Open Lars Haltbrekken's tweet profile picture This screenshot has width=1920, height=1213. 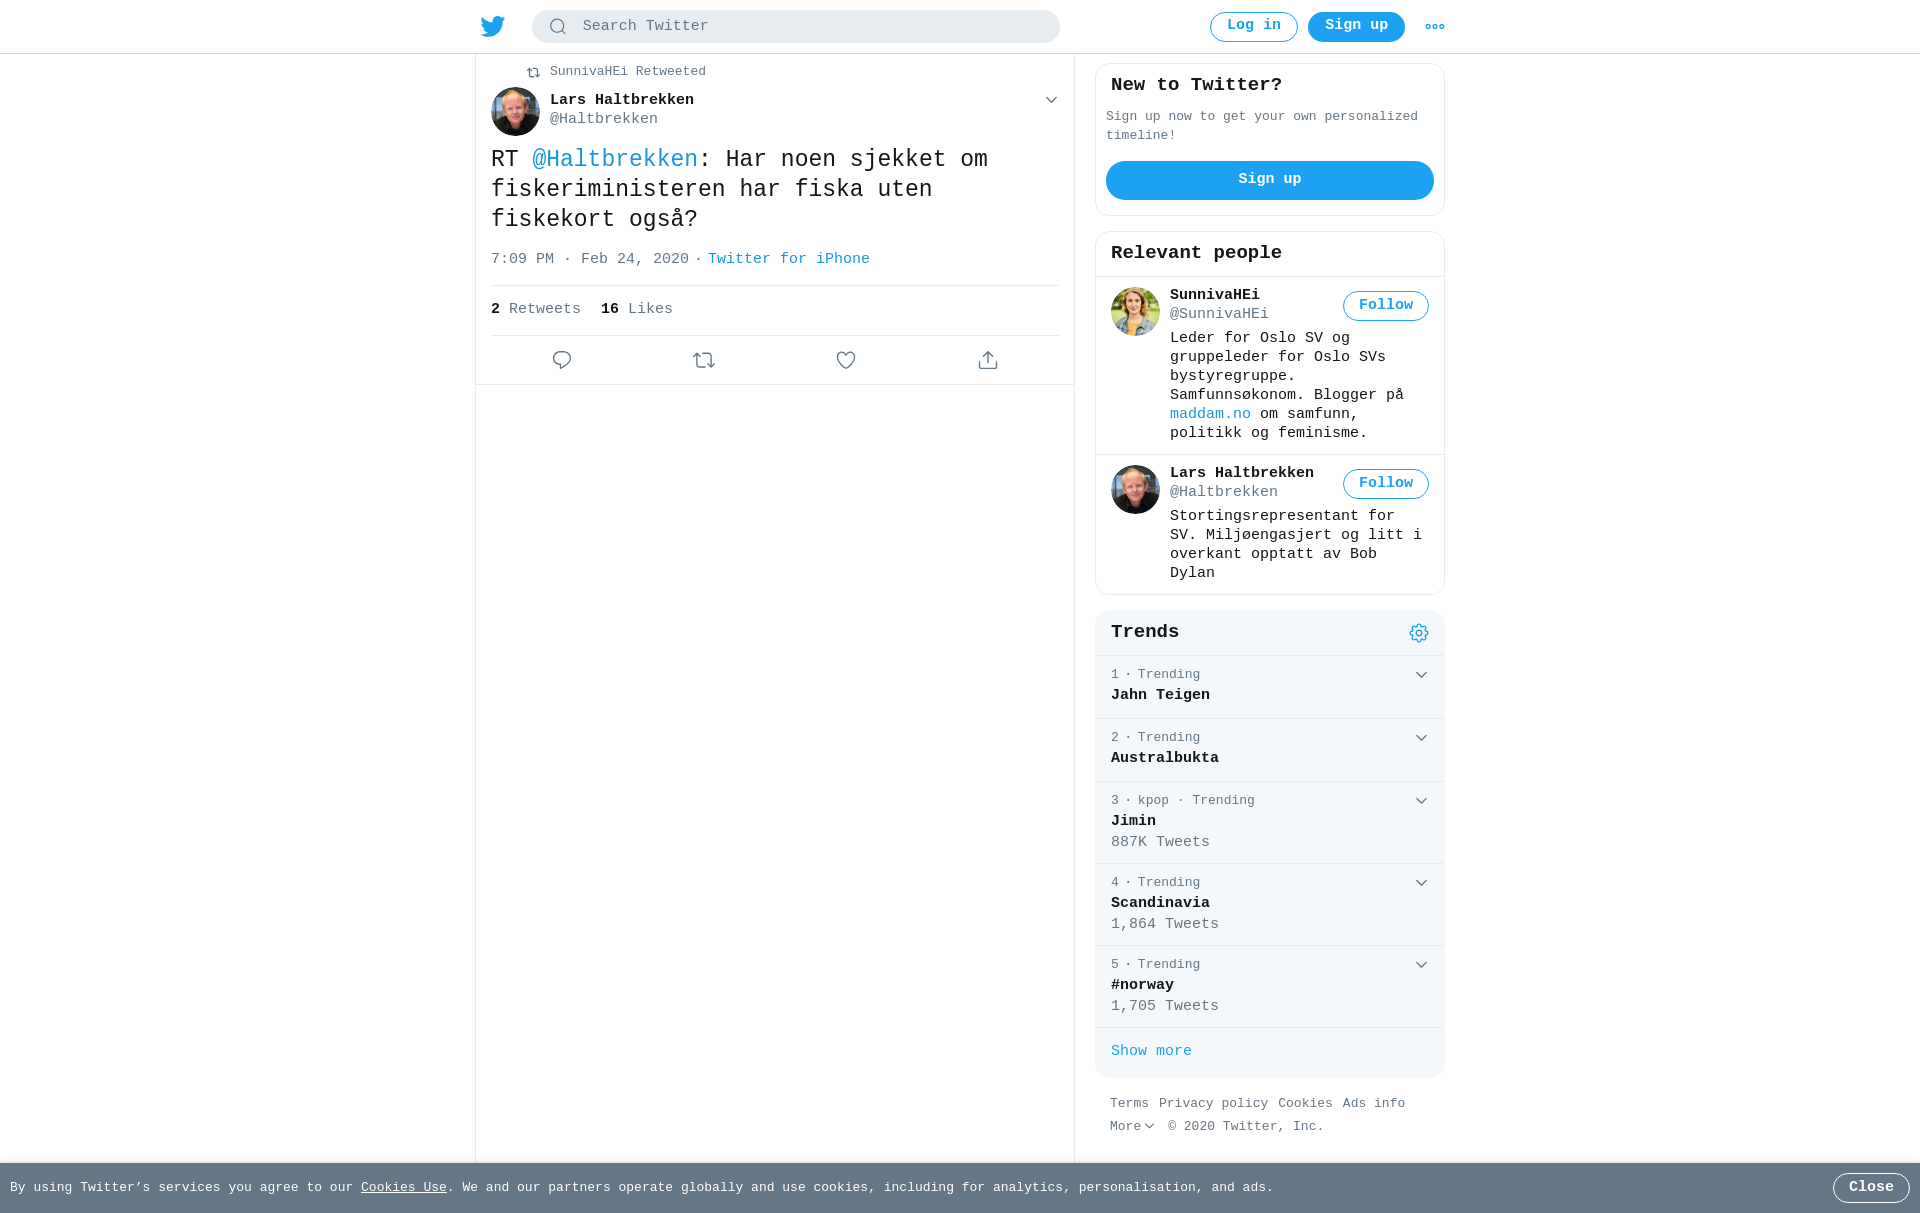(515, 111)
